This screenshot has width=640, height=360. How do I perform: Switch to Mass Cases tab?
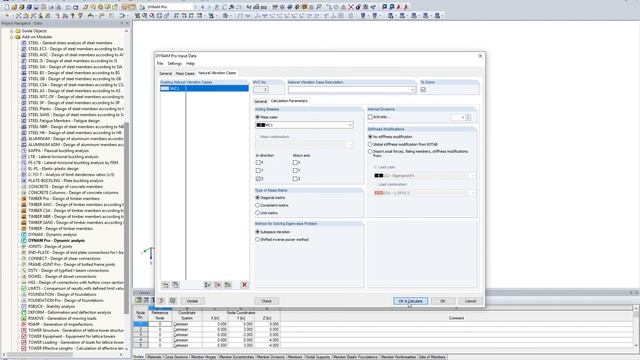185,73
